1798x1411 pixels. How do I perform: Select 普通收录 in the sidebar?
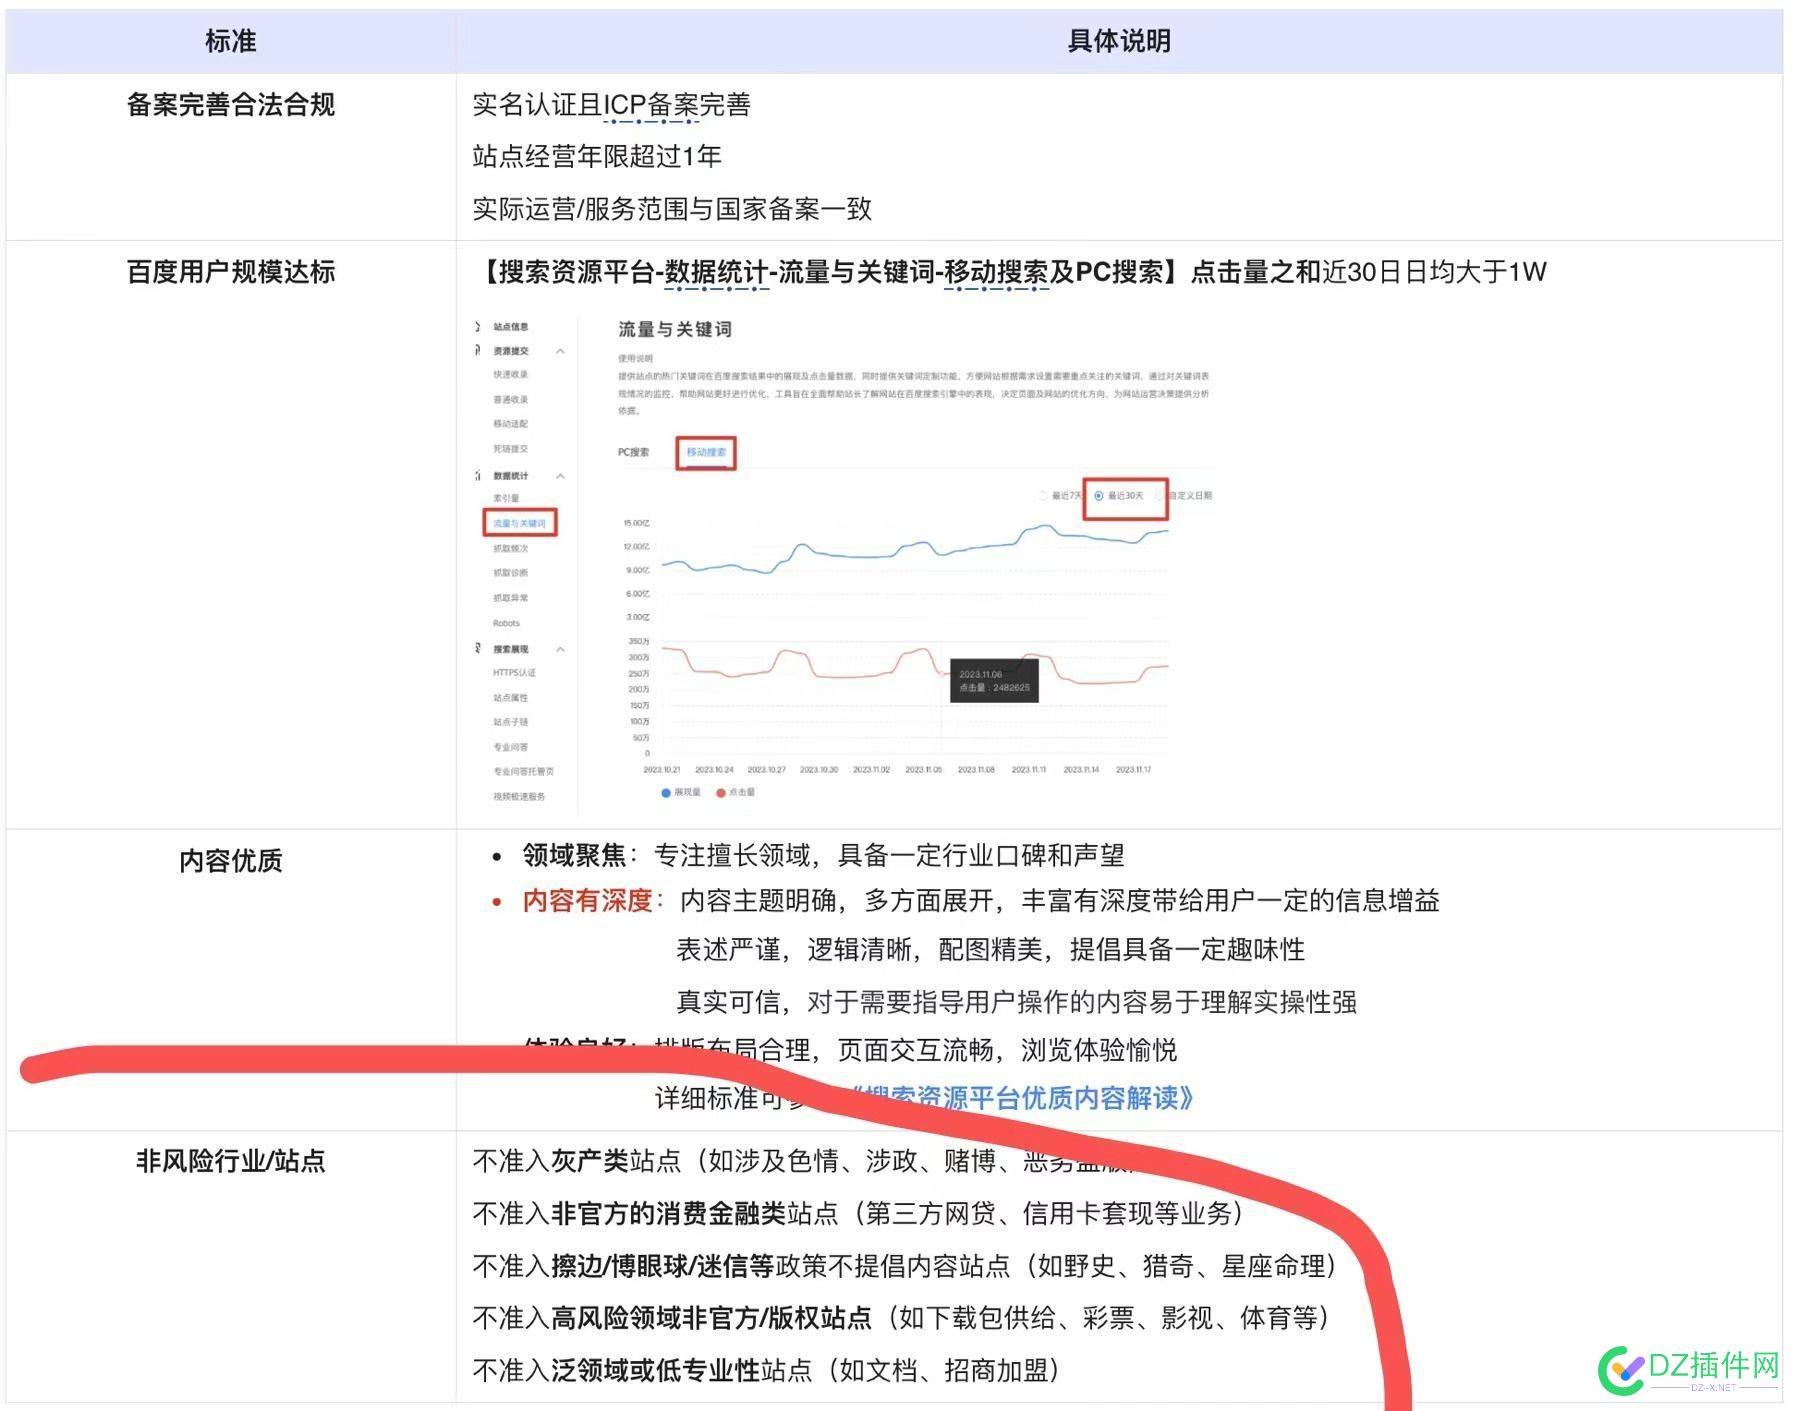click(510, 400)
